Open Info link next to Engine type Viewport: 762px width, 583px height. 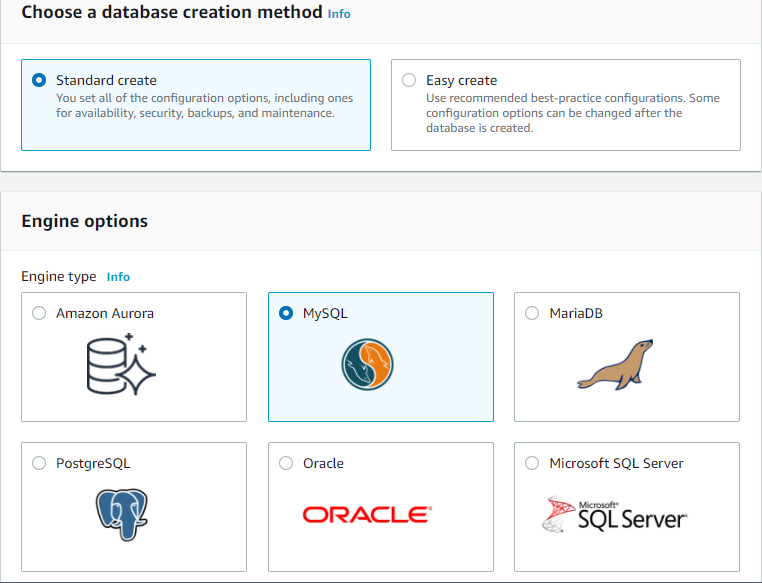(118, 277)
